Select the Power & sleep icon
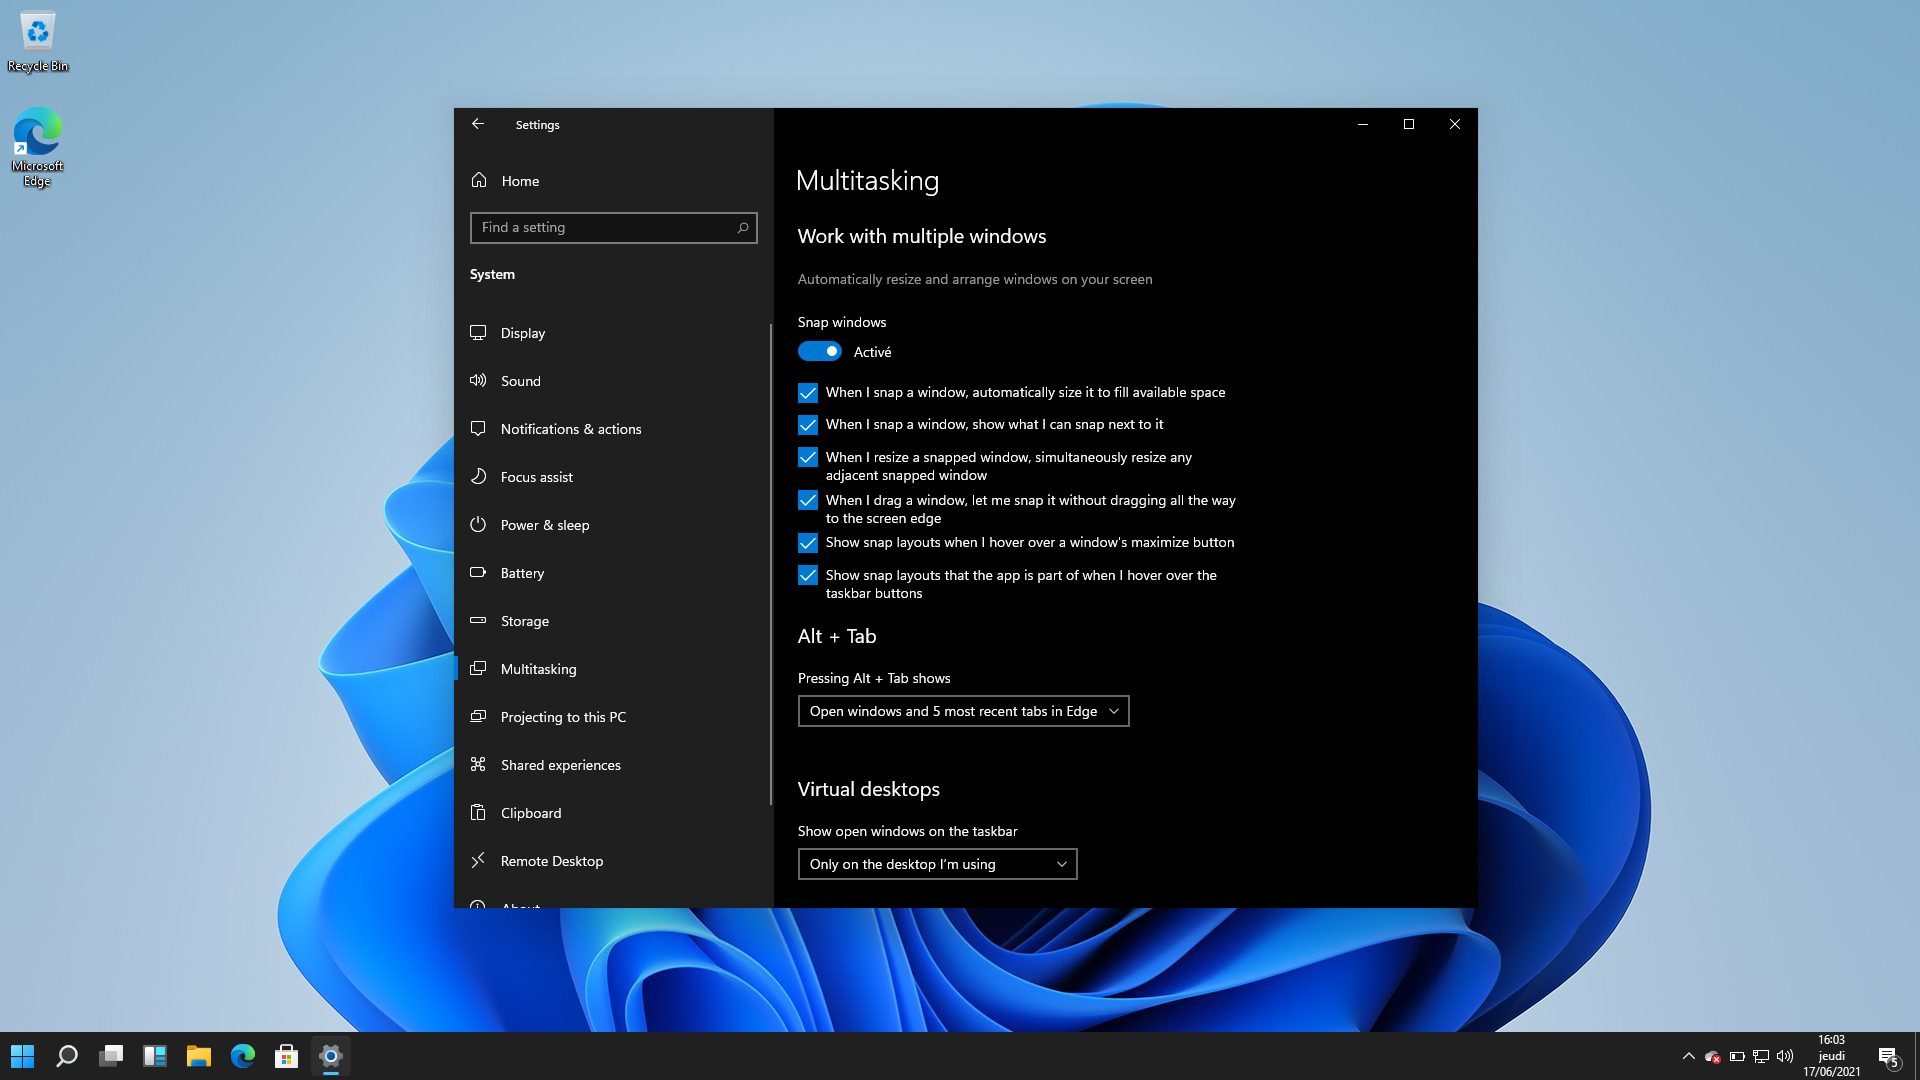Screen dimensions: 1920x1080 478,525
